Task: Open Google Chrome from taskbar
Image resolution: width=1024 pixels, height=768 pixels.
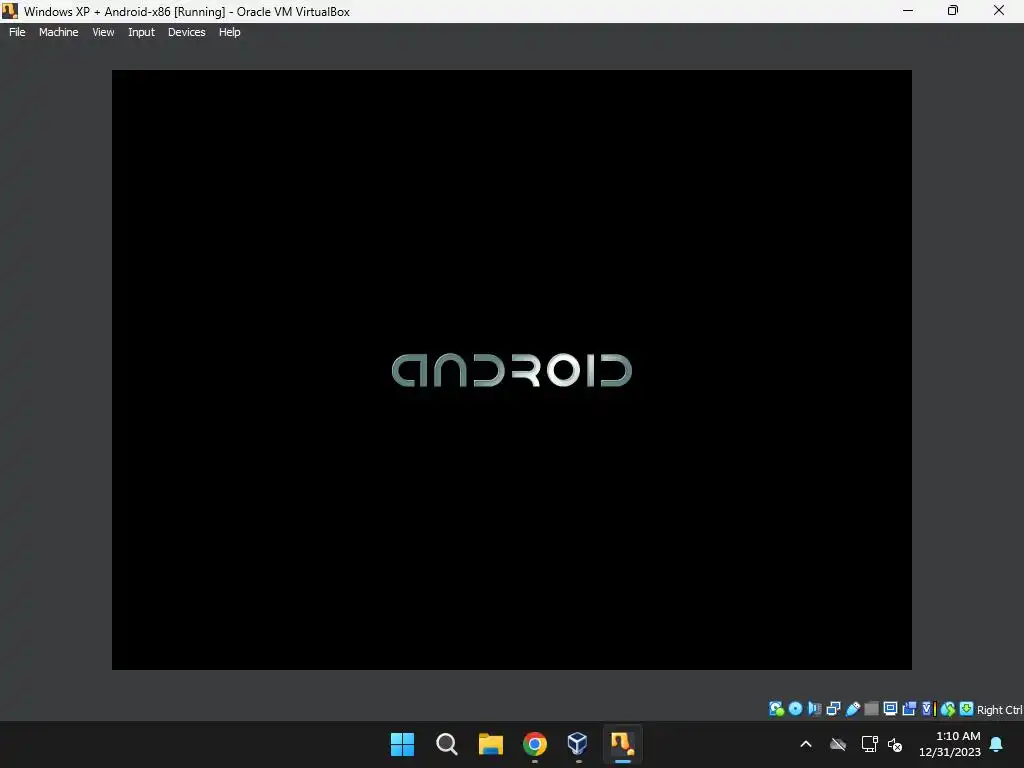Action: [535, 744]
